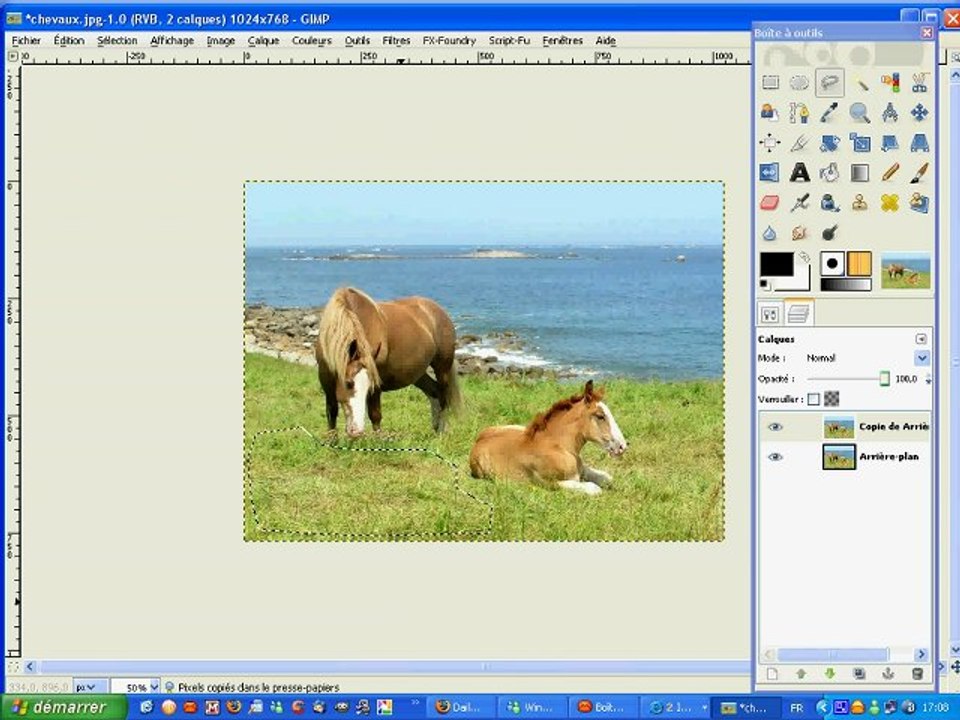The width and height of the screenshot is (960, 720).
Task: Open the démarrer Start button
Action: pos(63,707)
